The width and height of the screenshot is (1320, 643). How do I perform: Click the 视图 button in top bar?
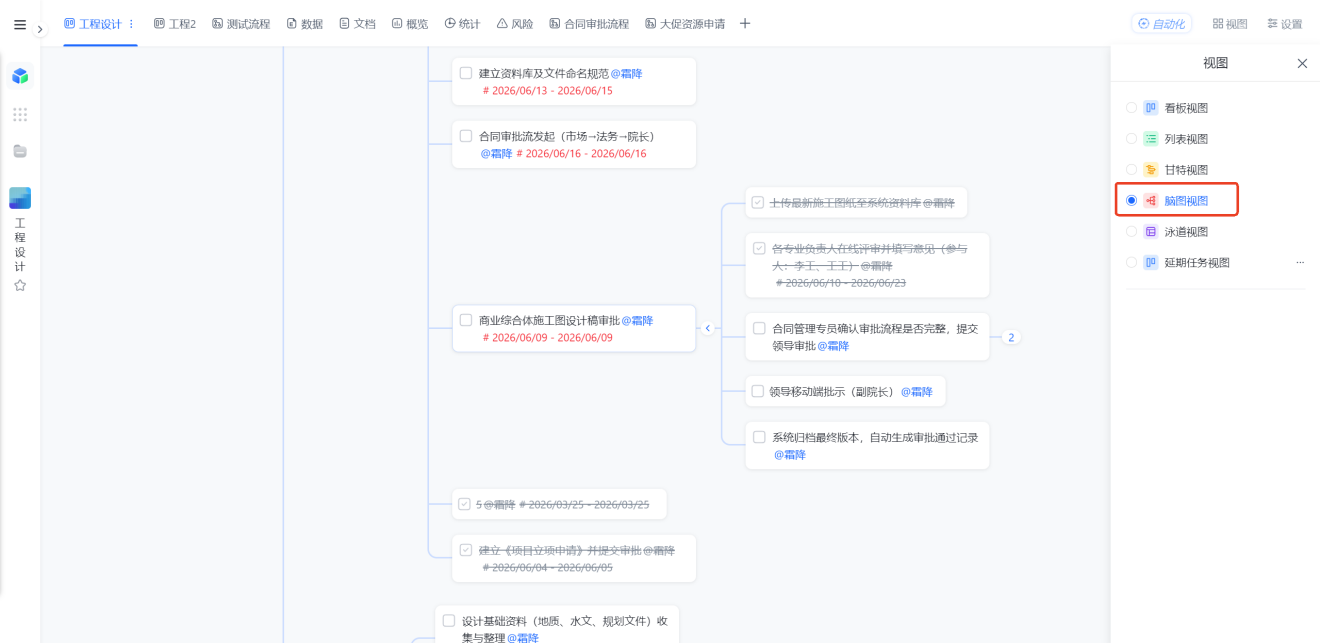(1230, 24)
